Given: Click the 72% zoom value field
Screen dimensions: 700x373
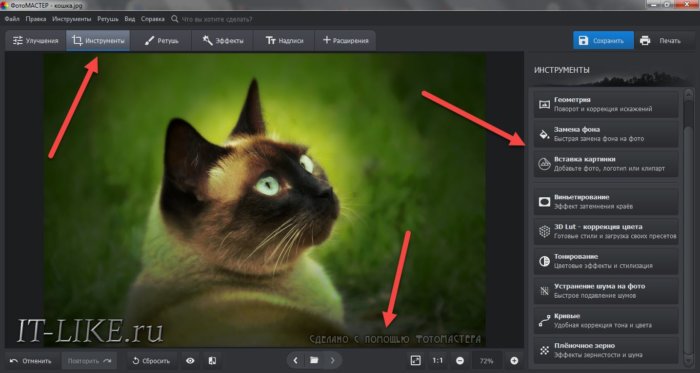Looking at the screenshot, I should (486, 361).
